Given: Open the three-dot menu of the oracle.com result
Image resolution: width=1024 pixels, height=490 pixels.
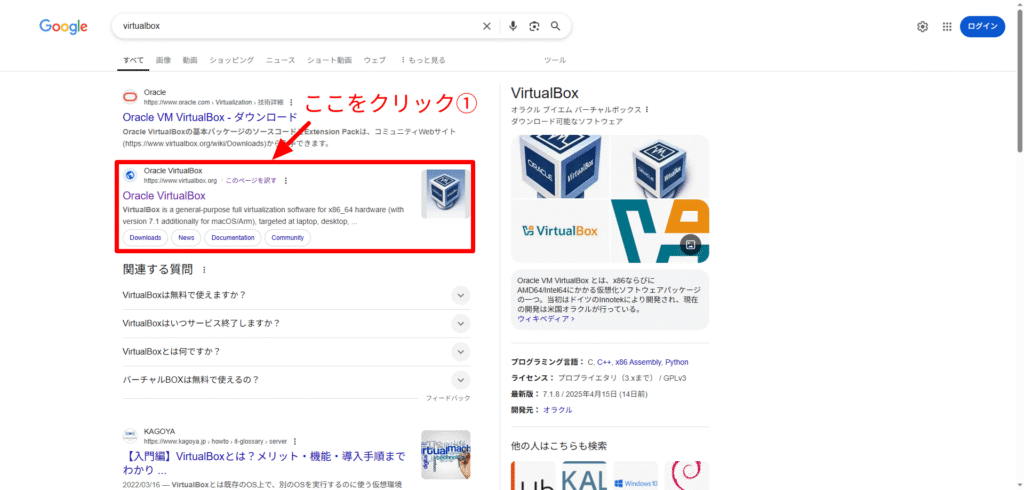Looking at the screenshot, I should click(291, 103).
